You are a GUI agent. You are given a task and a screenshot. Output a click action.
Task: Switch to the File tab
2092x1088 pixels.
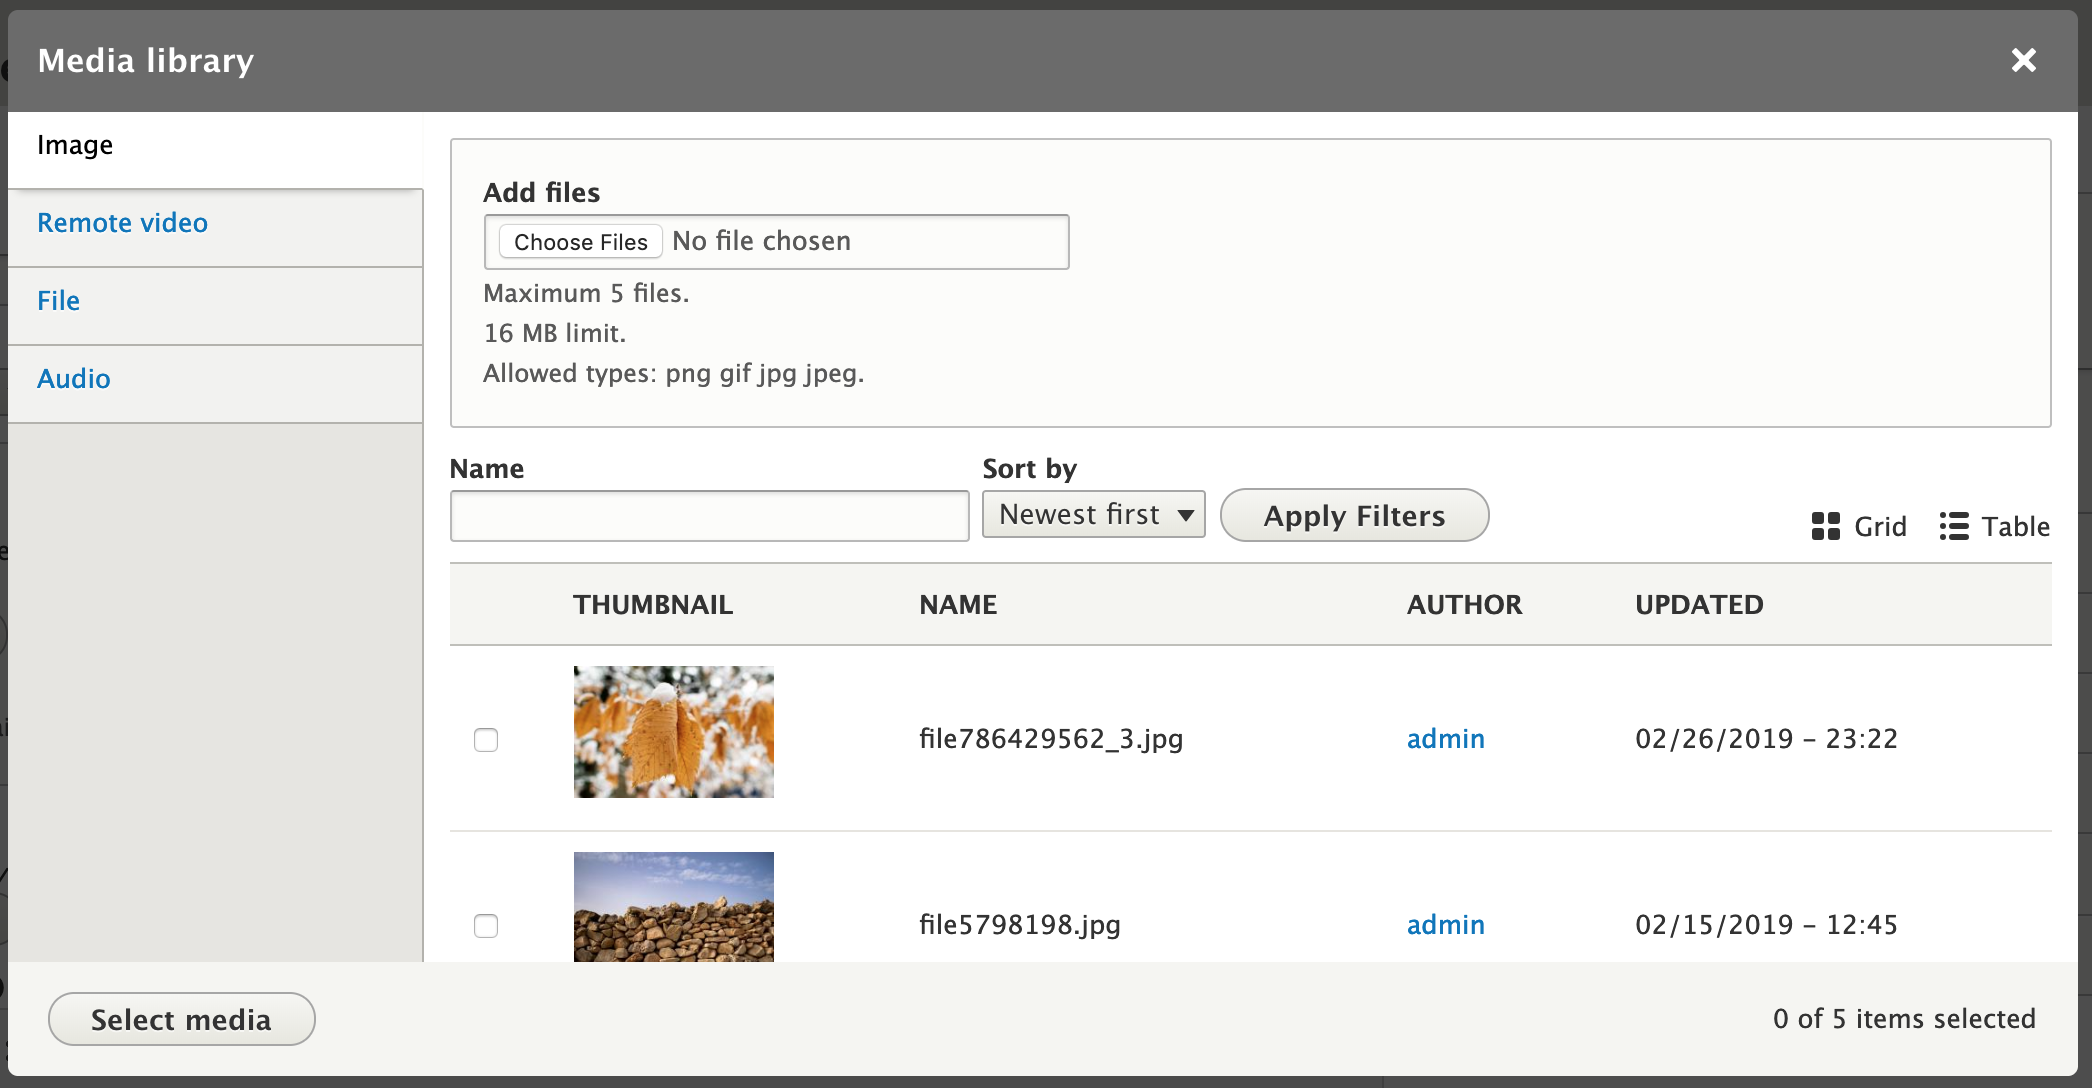(x=58, y=301)
